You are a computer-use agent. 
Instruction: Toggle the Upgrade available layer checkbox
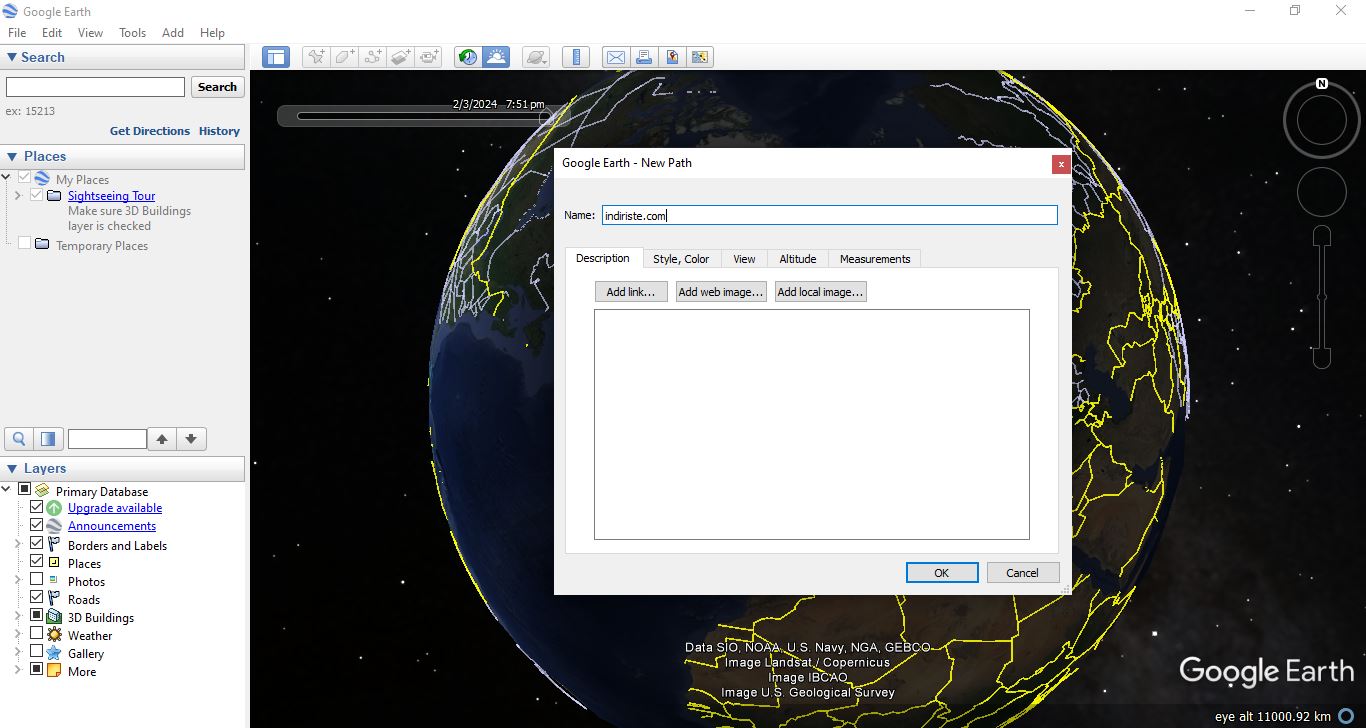37,507
